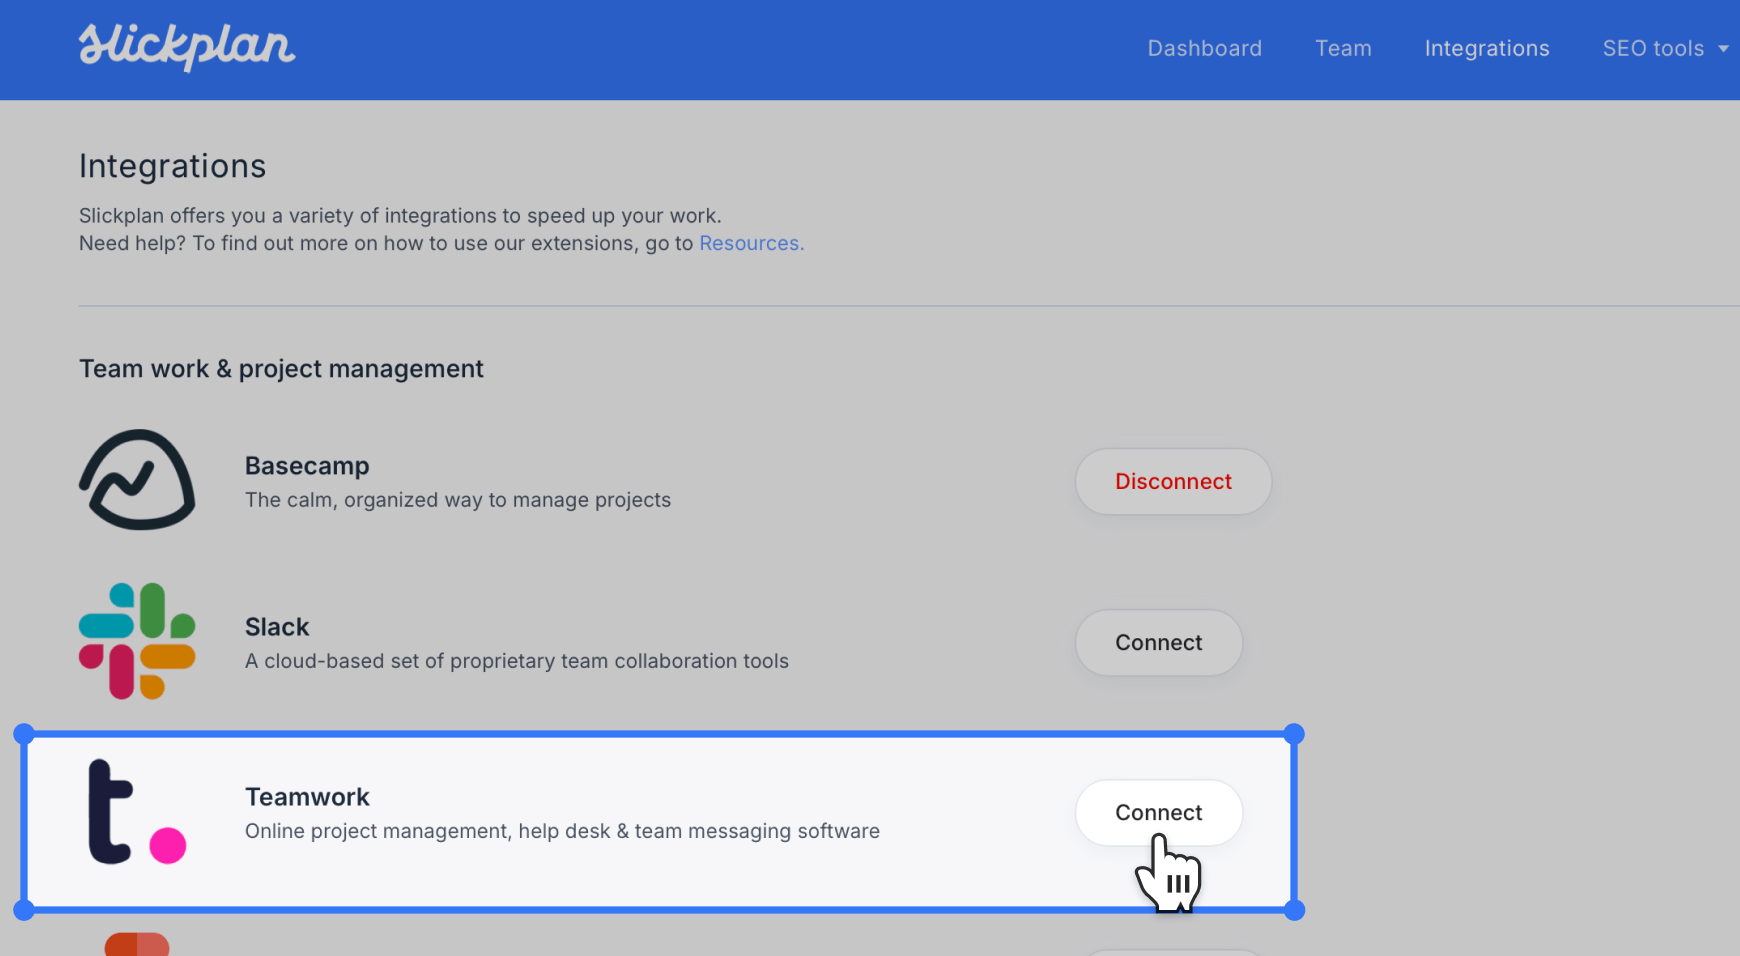Click the Teamwork integration name

pyautogui.click(x=307, y=796)
